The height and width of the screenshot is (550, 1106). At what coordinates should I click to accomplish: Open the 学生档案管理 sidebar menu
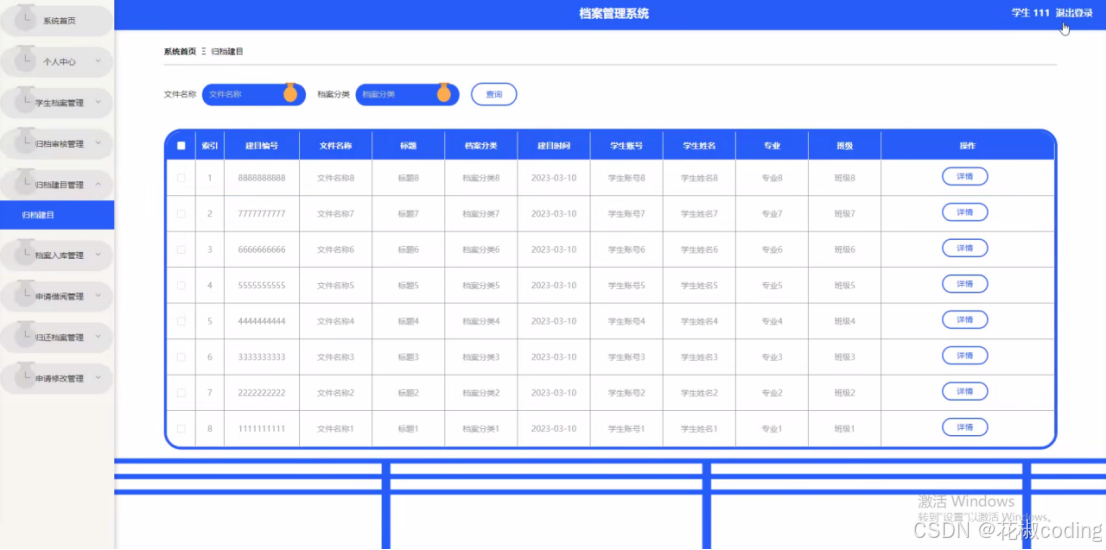point(56,103)
